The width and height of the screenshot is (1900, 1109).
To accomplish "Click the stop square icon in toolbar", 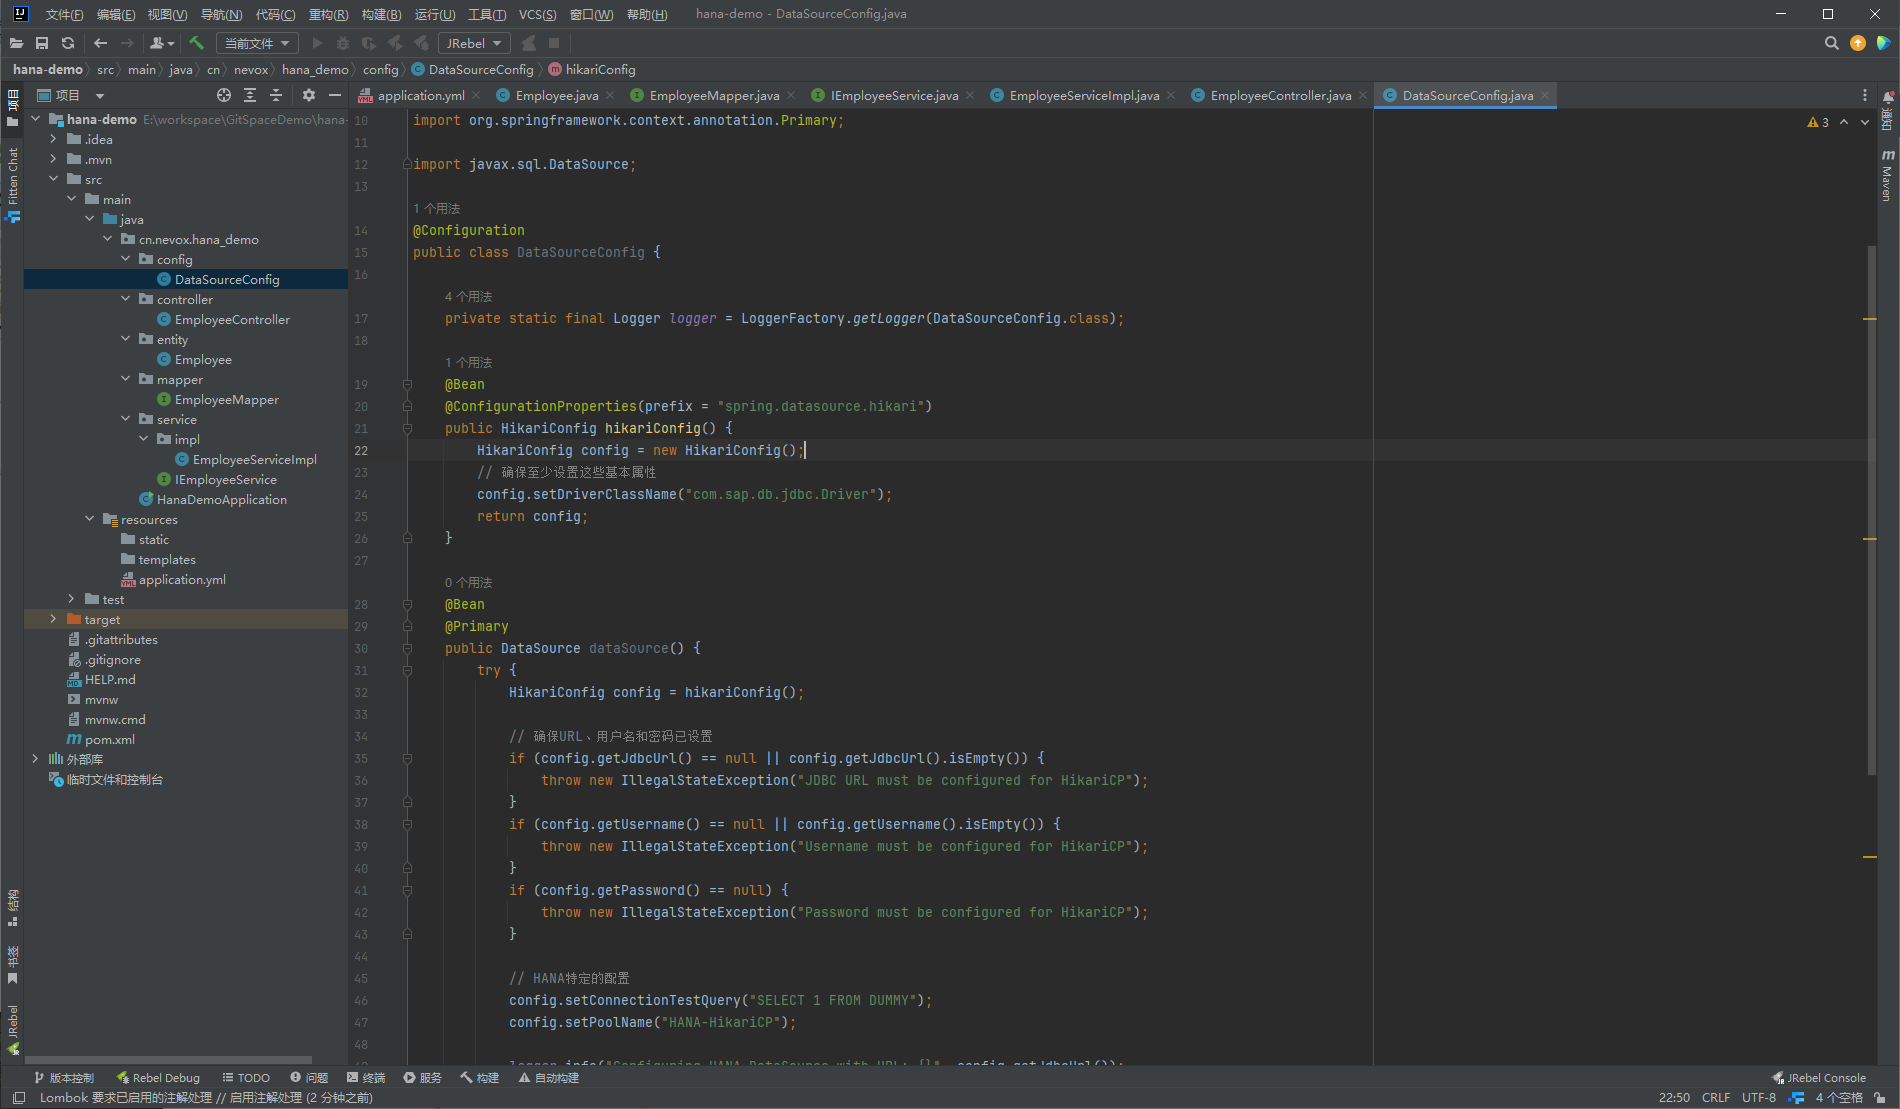I will 554,43.
